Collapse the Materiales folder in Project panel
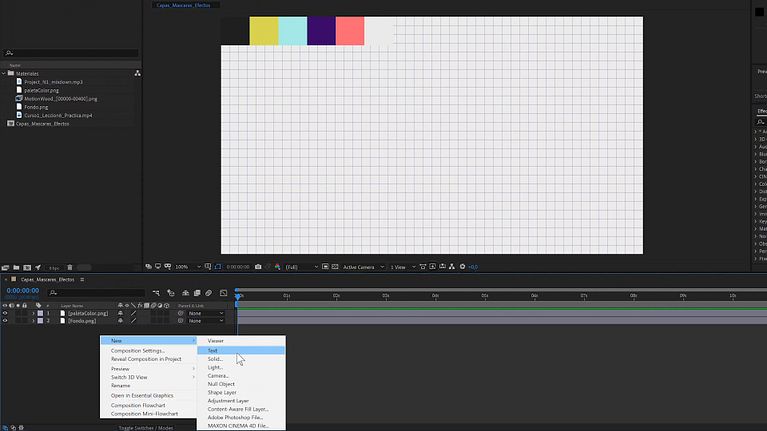The width and height of the screenshot is (767, 431). click(3, 73)
